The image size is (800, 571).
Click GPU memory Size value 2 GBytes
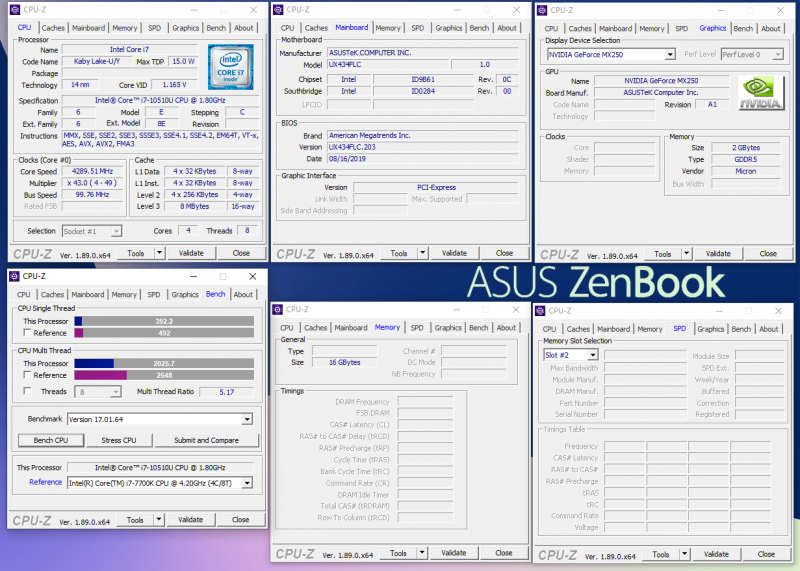coord(746,148)
